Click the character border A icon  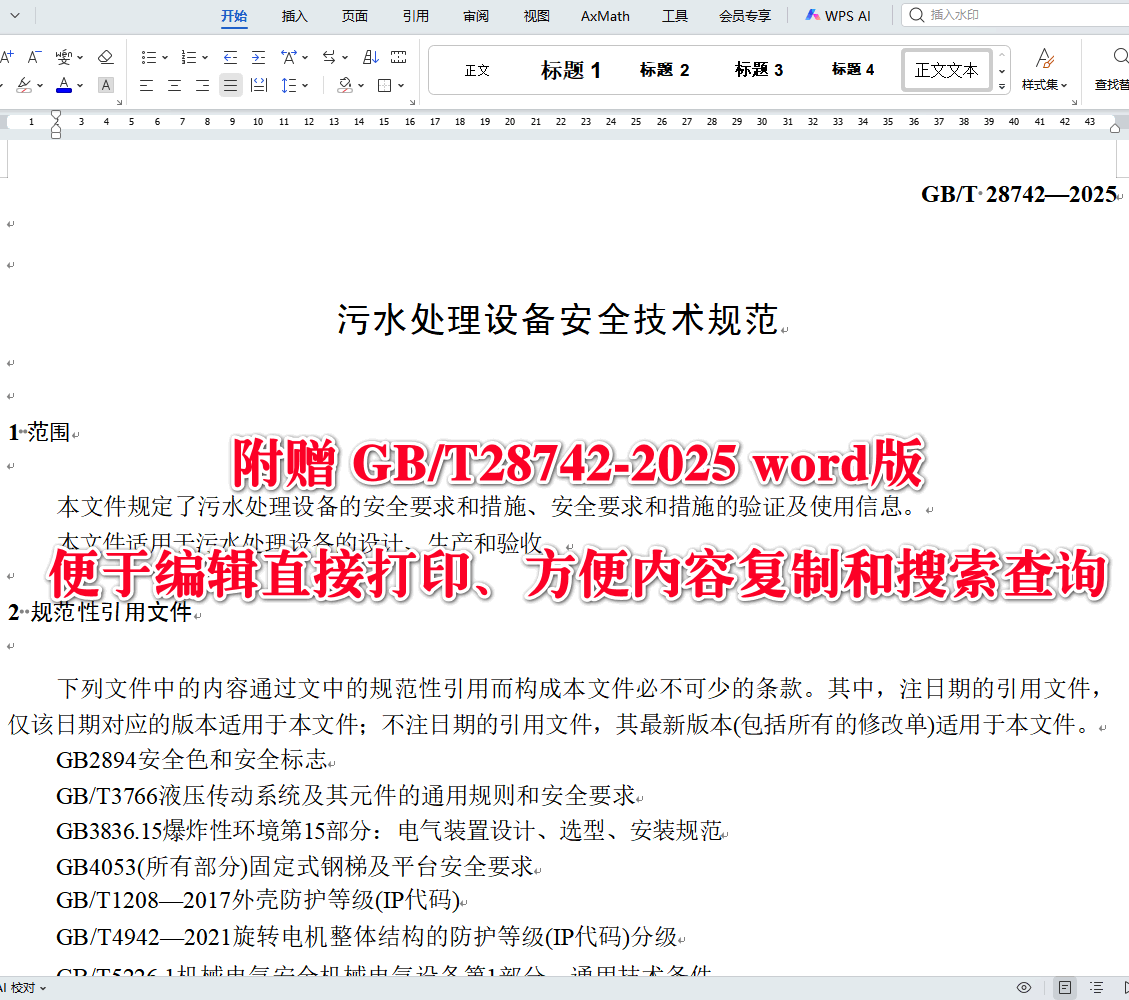click(105, 85)
